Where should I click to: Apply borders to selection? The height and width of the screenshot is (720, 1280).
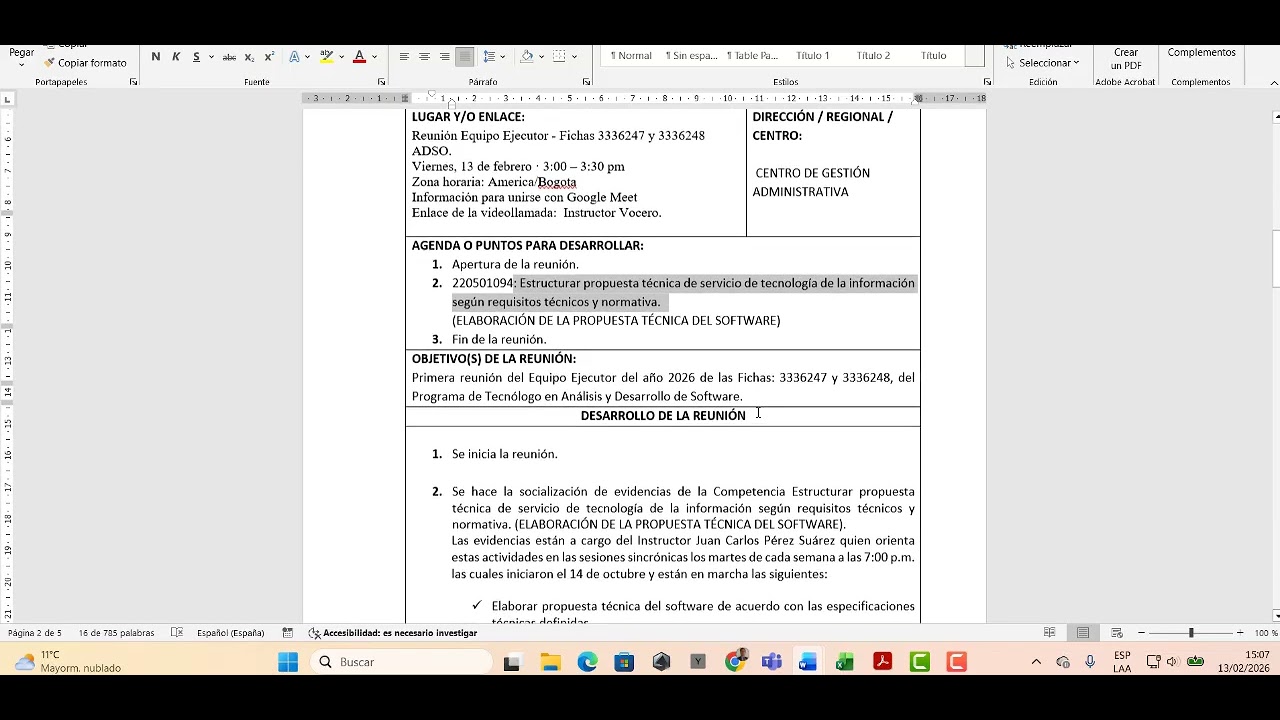pos(560,57)
